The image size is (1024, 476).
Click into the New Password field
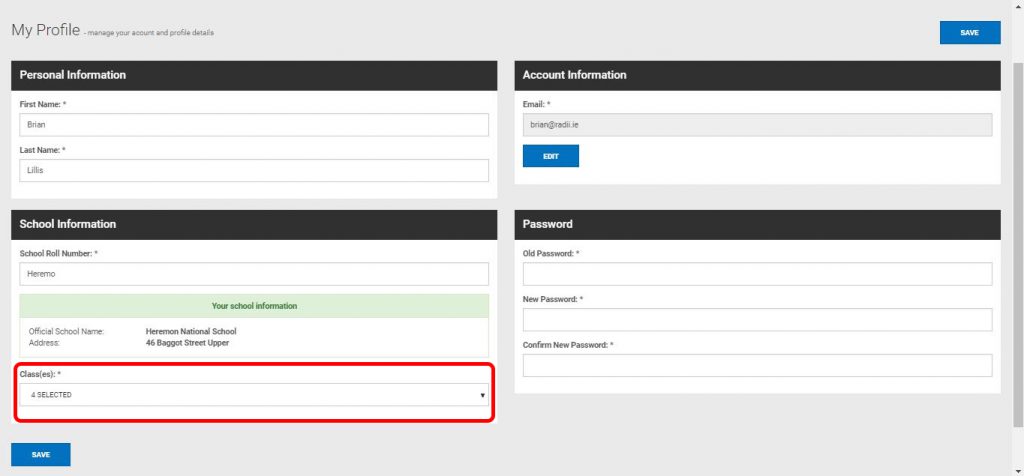(757, 319)
